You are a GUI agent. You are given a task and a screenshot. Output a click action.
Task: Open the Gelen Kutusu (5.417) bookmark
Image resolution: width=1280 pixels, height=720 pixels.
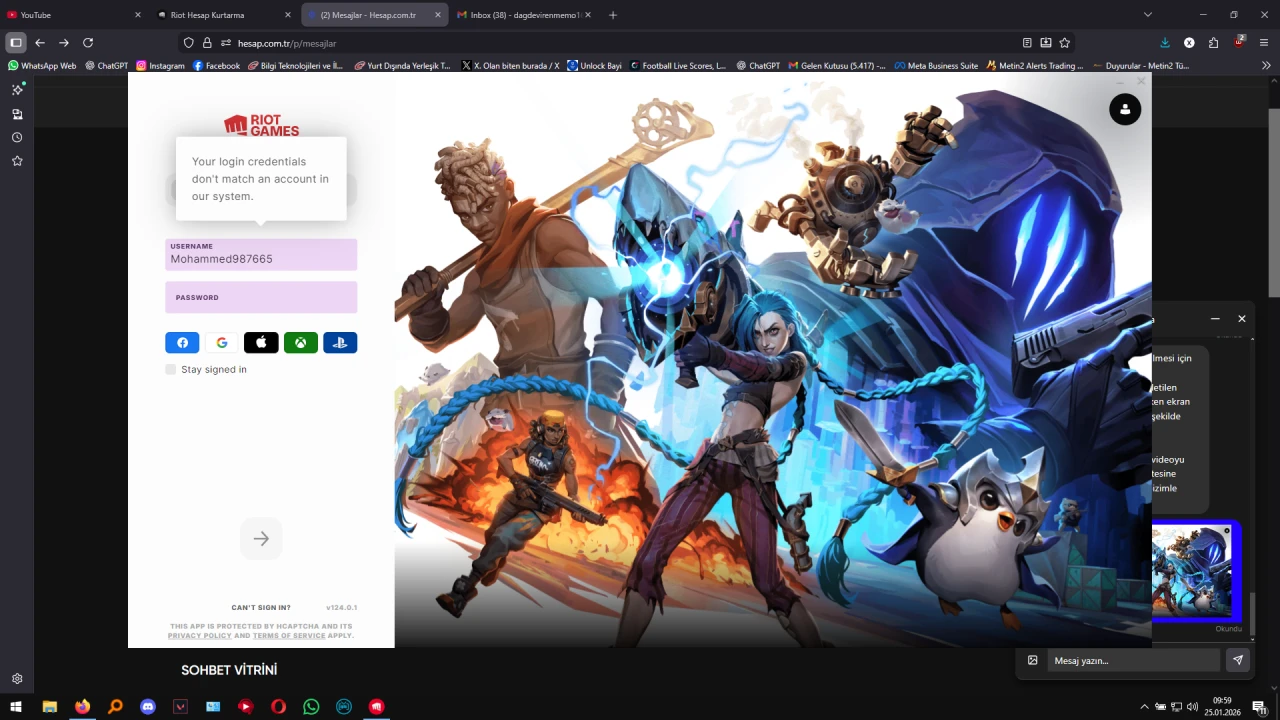(x=837, y=66)
